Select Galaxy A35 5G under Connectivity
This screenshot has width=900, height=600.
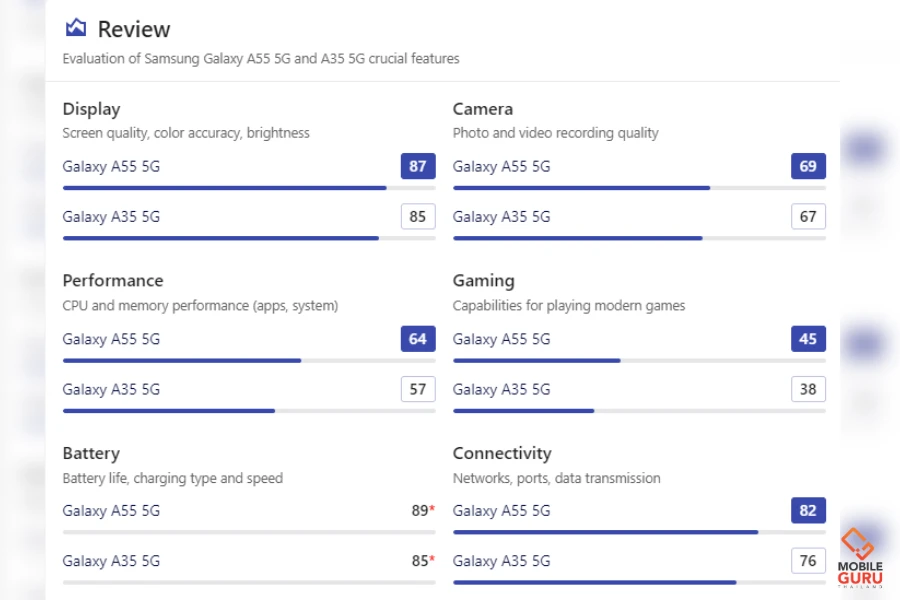501,561
